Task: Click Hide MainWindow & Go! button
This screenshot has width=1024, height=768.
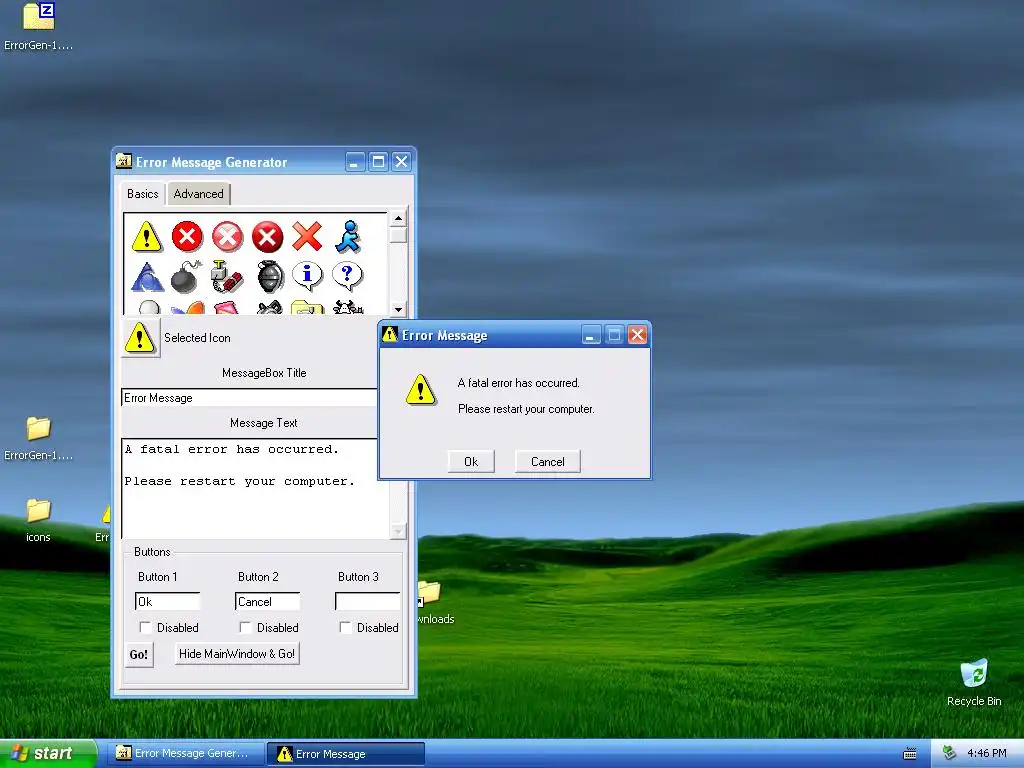Action: (237, 654)
